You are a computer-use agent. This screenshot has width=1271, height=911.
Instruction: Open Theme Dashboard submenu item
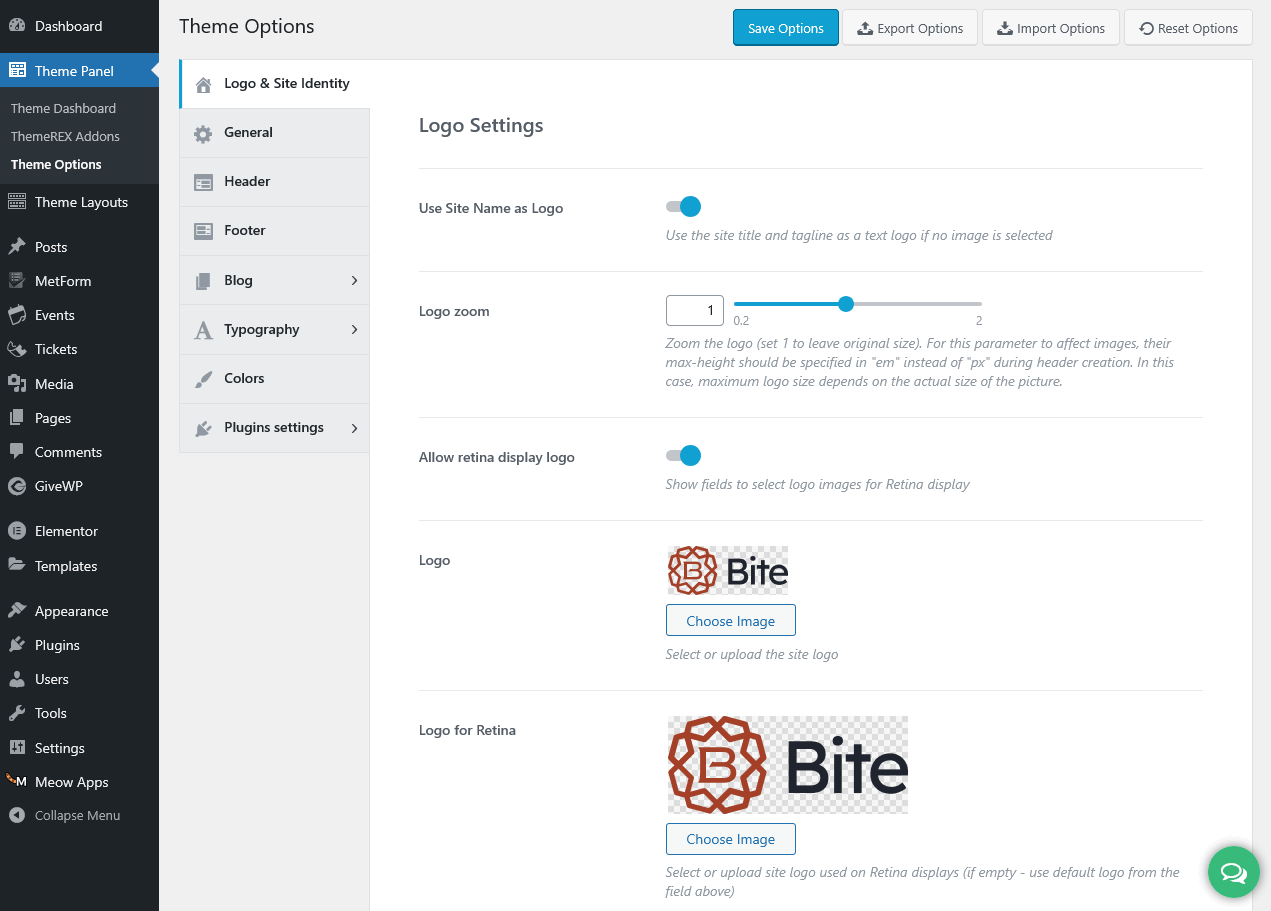pos(63,108)
